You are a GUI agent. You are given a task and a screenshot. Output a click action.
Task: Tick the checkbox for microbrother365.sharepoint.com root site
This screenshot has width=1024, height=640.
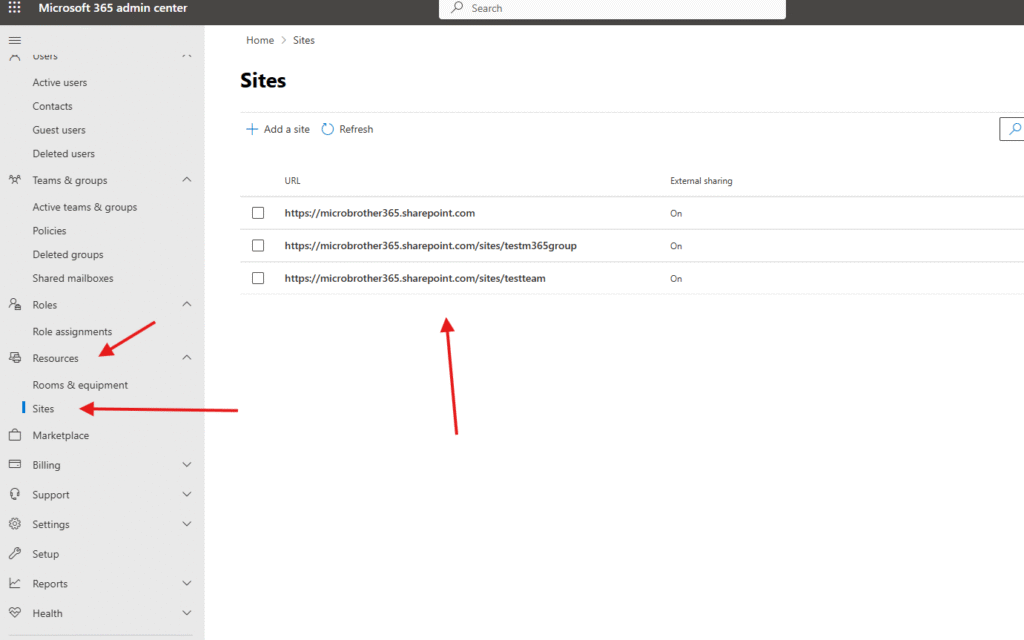click(258, 213)
